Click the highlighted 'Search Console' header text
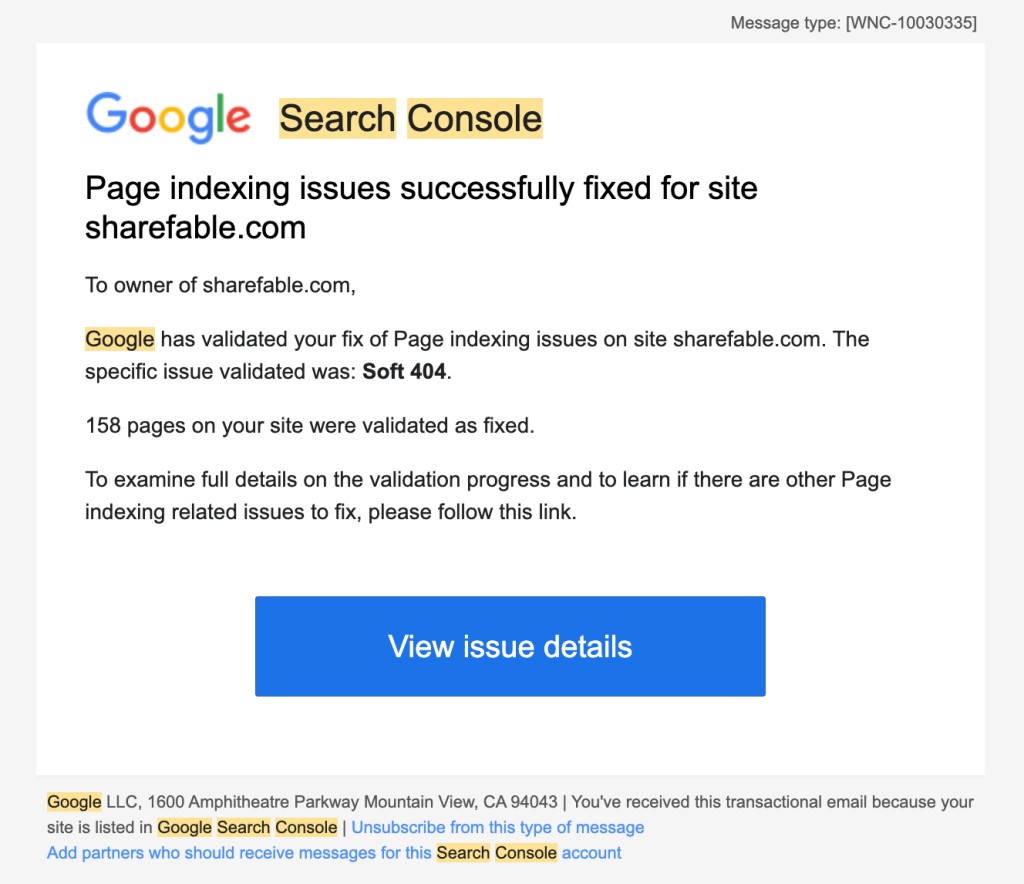 [412, 118]
